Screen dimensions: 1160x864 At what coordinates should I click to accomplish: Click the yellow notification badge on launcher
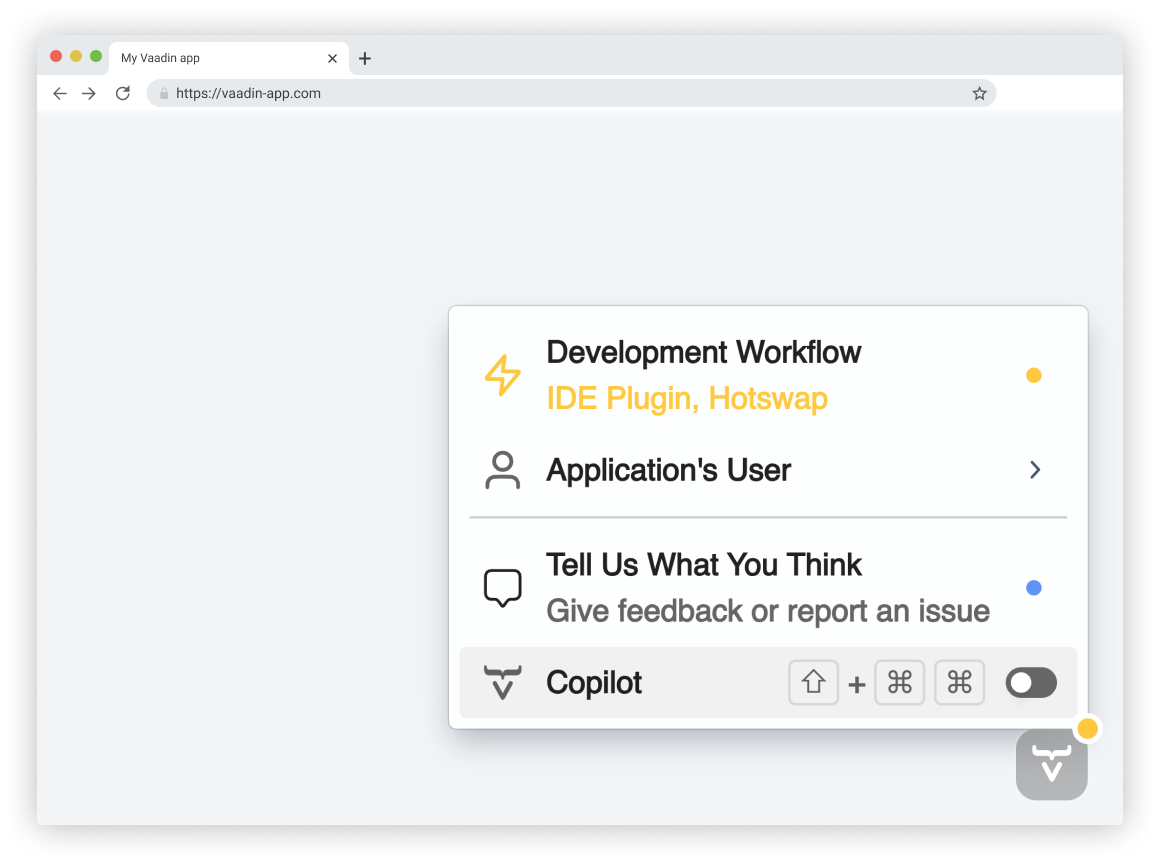click(x=1088, y=729)
